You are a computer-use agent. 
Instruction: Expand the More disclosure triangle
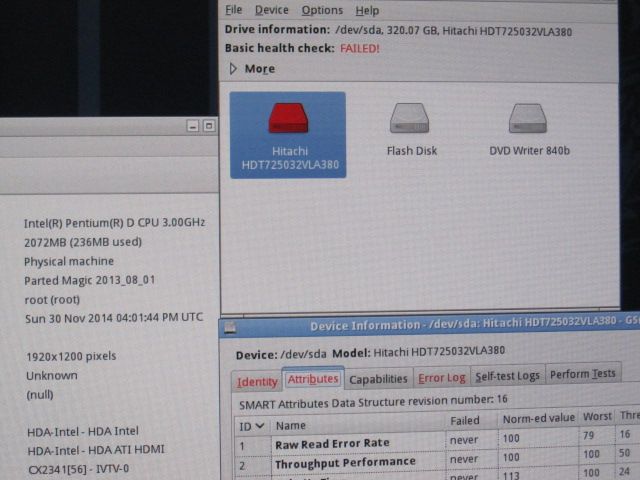tap(233, 69)
